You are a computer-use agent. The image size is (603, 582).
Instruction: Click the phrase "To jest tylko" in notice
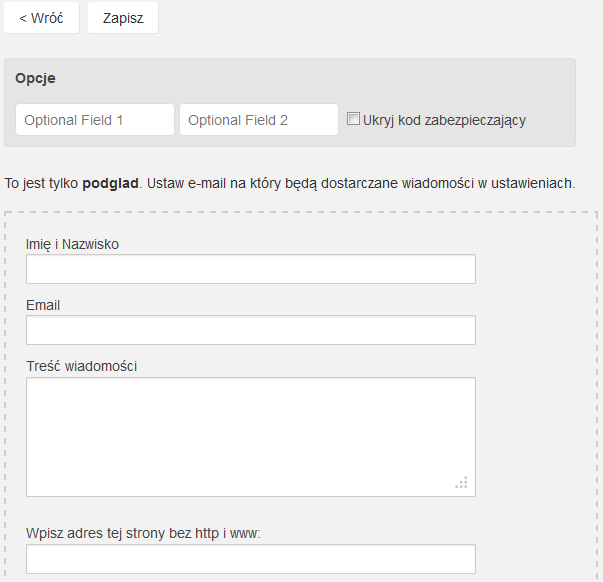(x=41, y=184)
